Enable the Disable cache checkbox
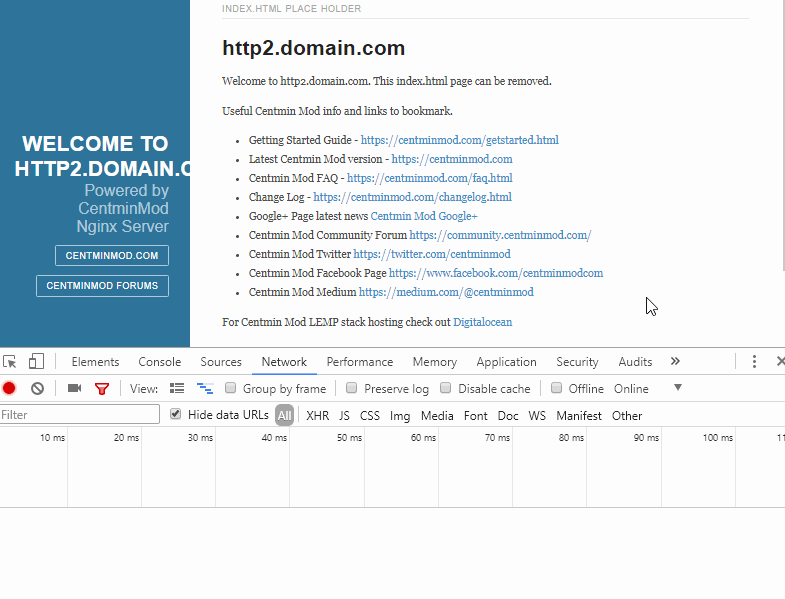The height and width of the screenshot is (599, 785). pos(445,388)
